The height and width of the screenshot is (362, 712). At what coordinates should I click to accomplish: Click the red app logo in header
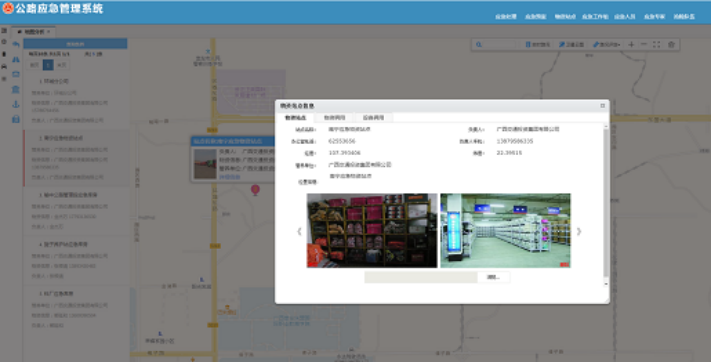click(8, 8)
